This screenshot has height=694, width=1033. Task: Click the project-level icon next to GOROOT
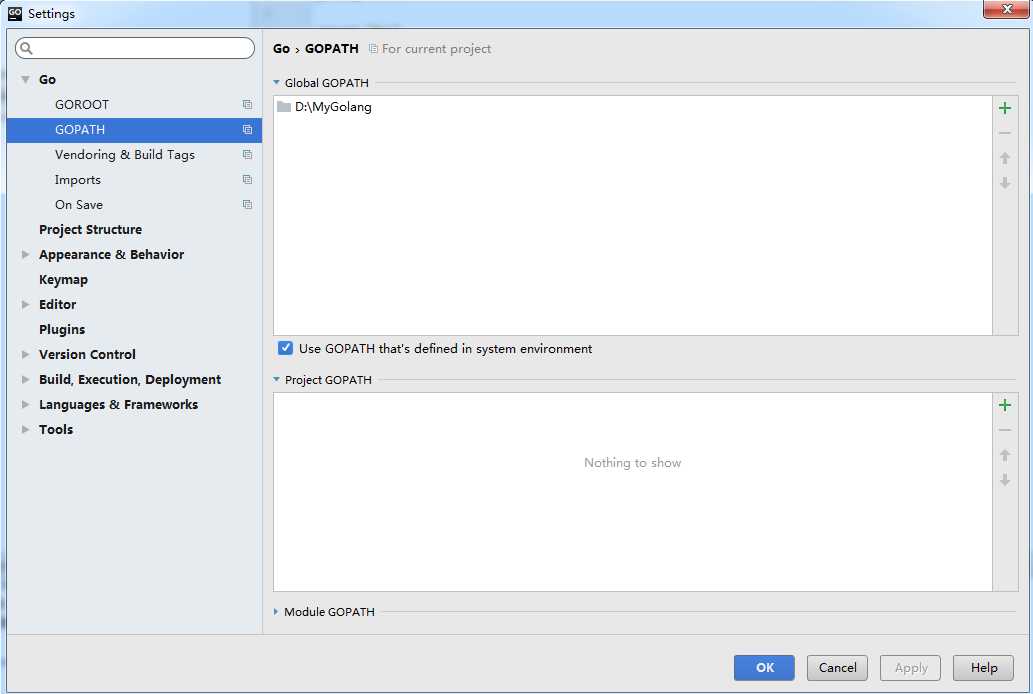click(x=247, y=104)
